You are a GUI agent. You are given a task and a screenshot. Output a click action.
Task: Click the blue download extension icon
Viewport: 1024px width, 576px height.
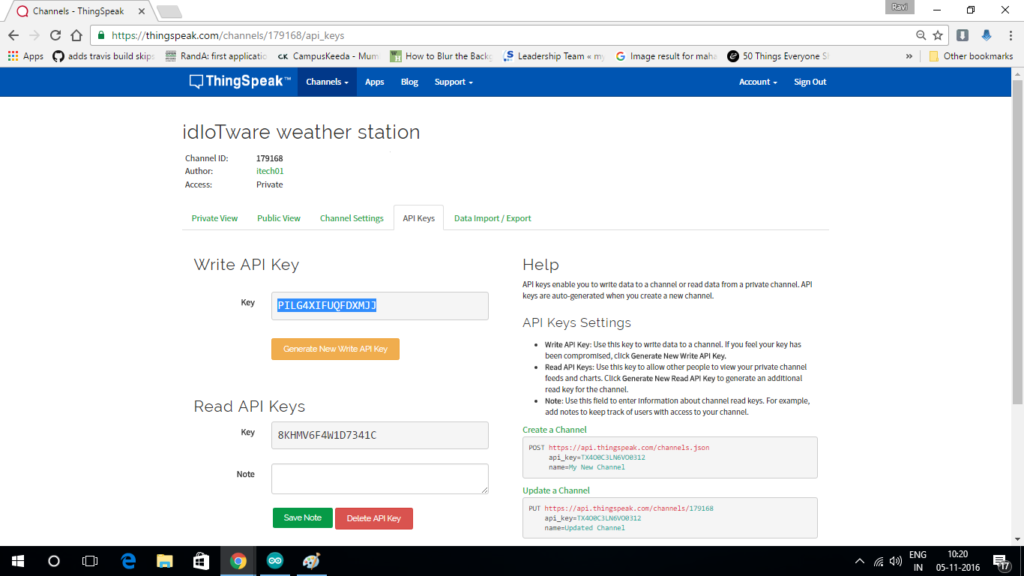click(x=986, y=35)
